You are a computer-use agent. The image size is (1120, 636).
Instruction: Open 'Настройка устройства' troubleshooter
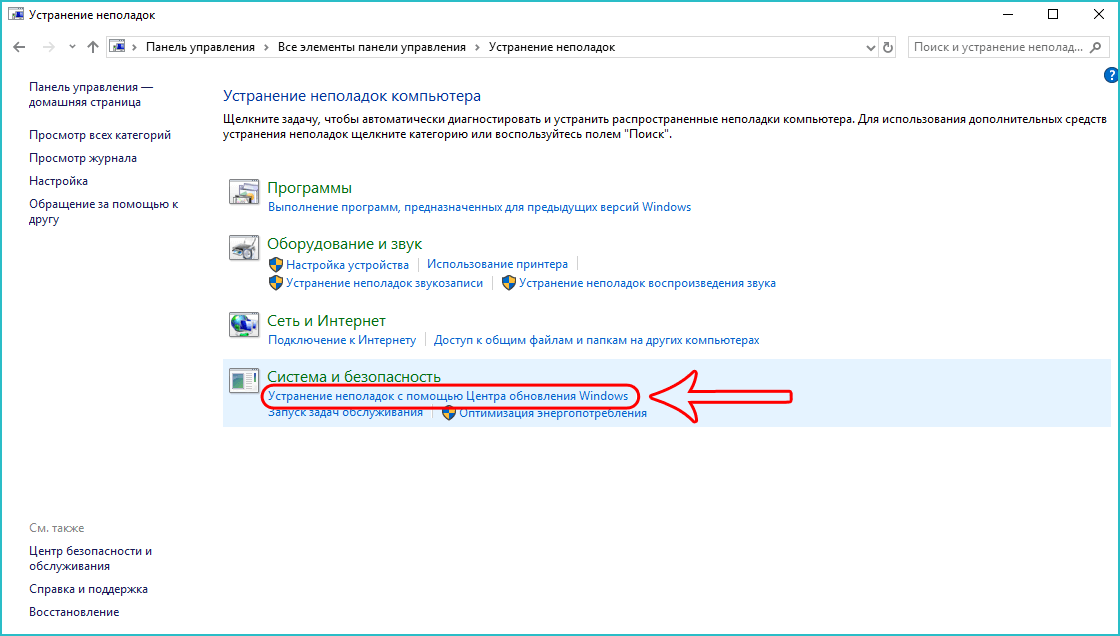(x=347, y=264)
